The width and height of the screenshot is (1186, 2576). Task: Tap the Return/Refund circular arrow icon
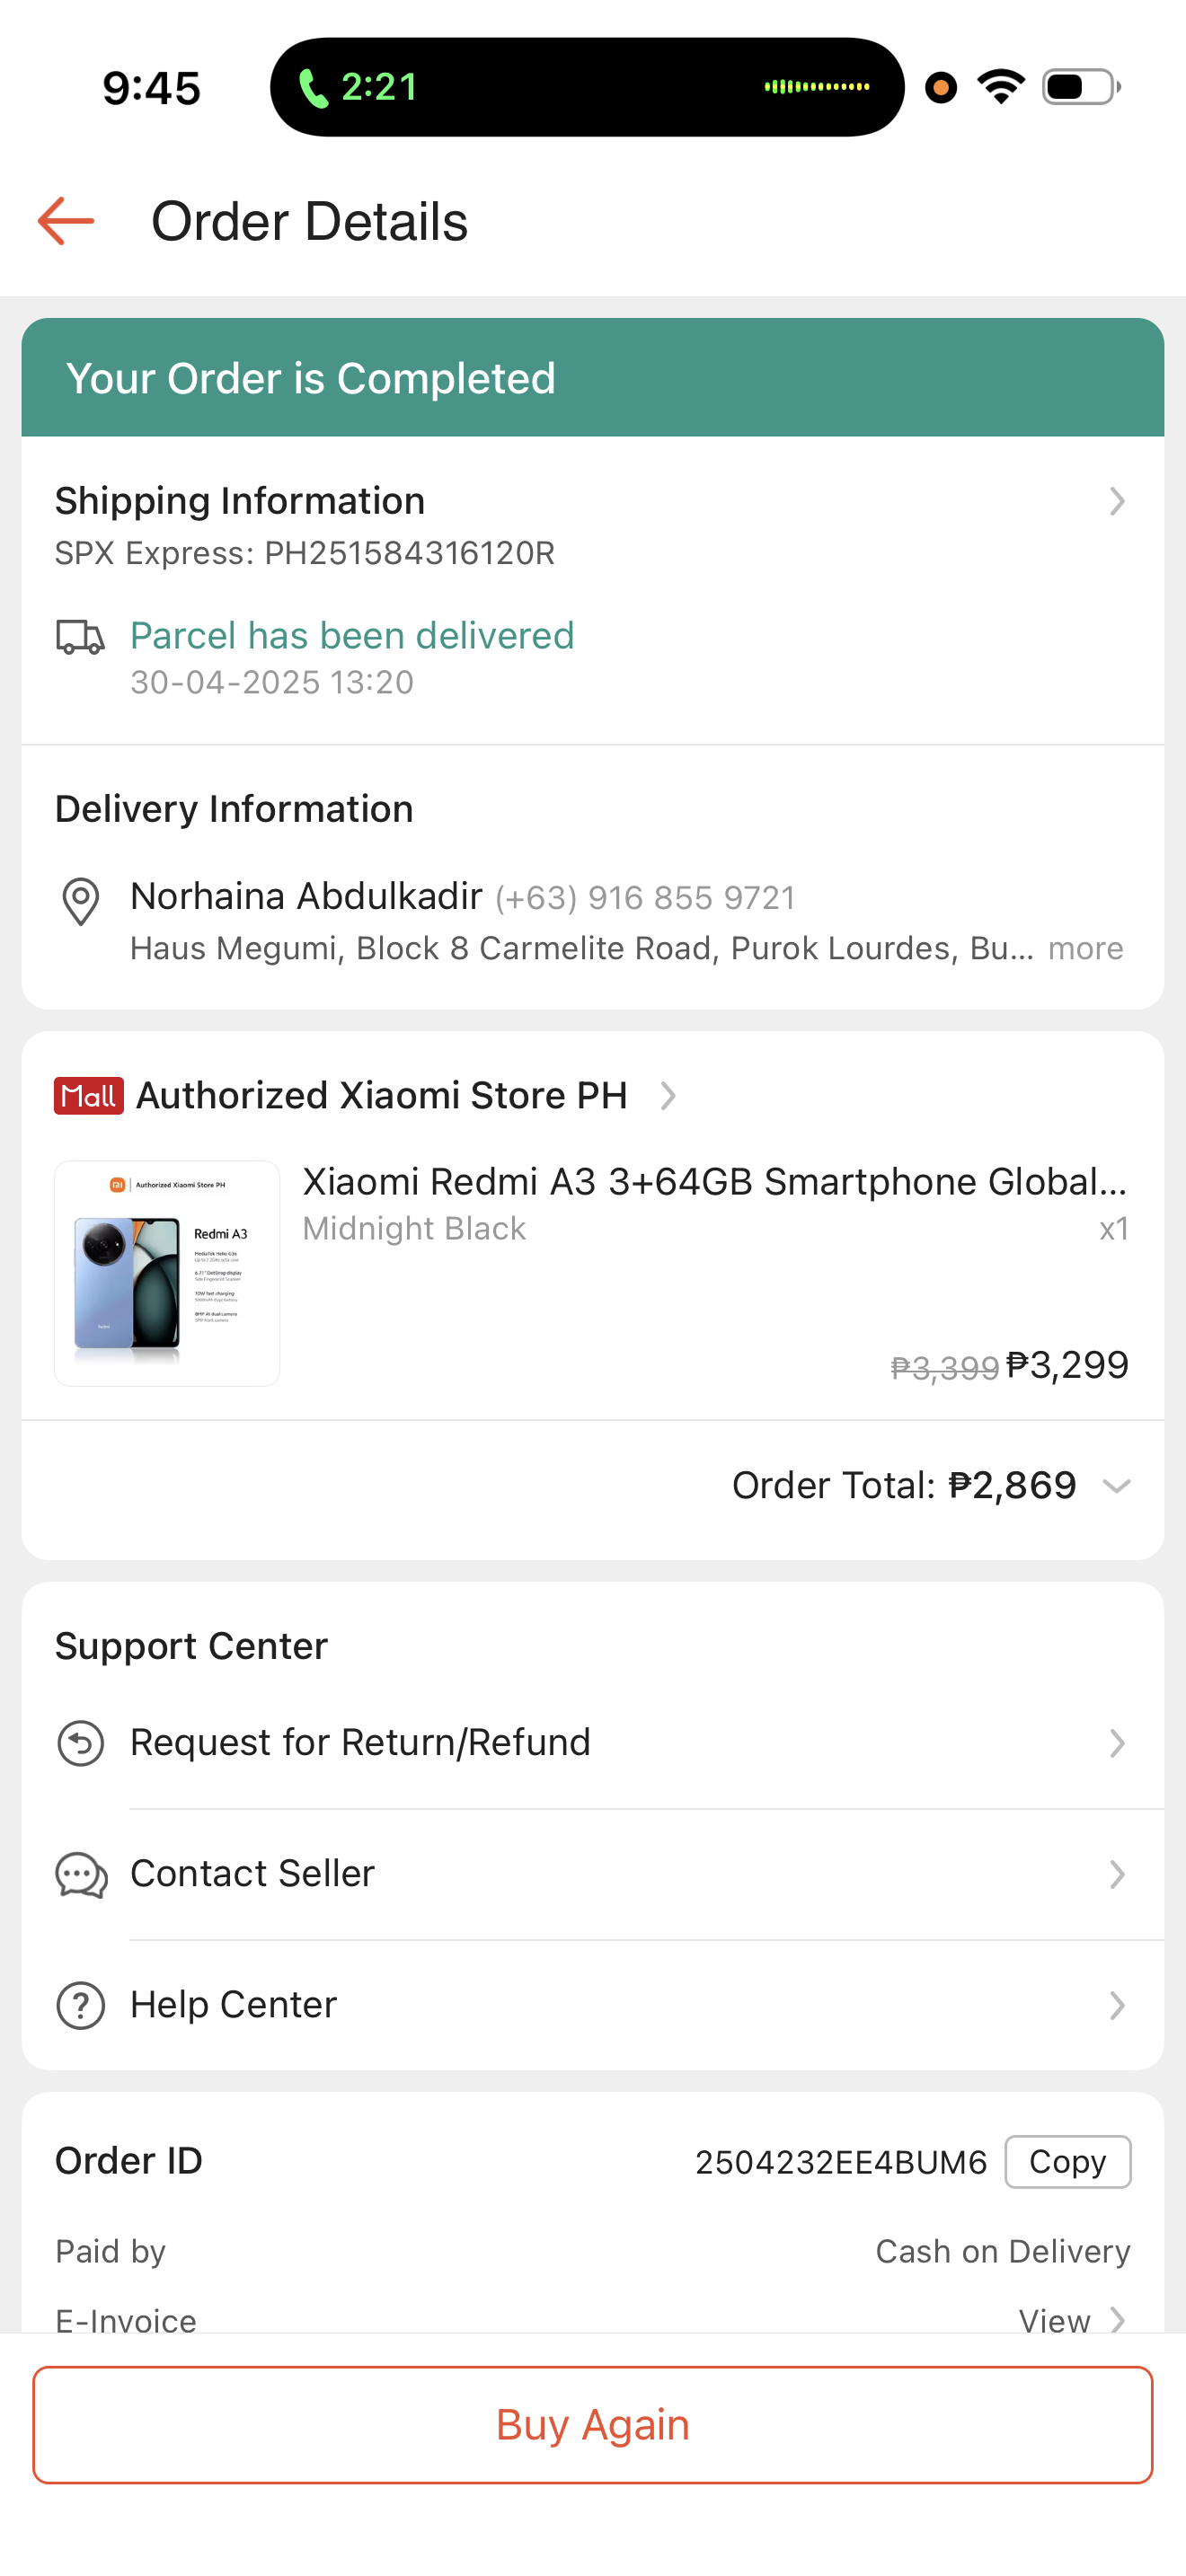click(80, 1743)
